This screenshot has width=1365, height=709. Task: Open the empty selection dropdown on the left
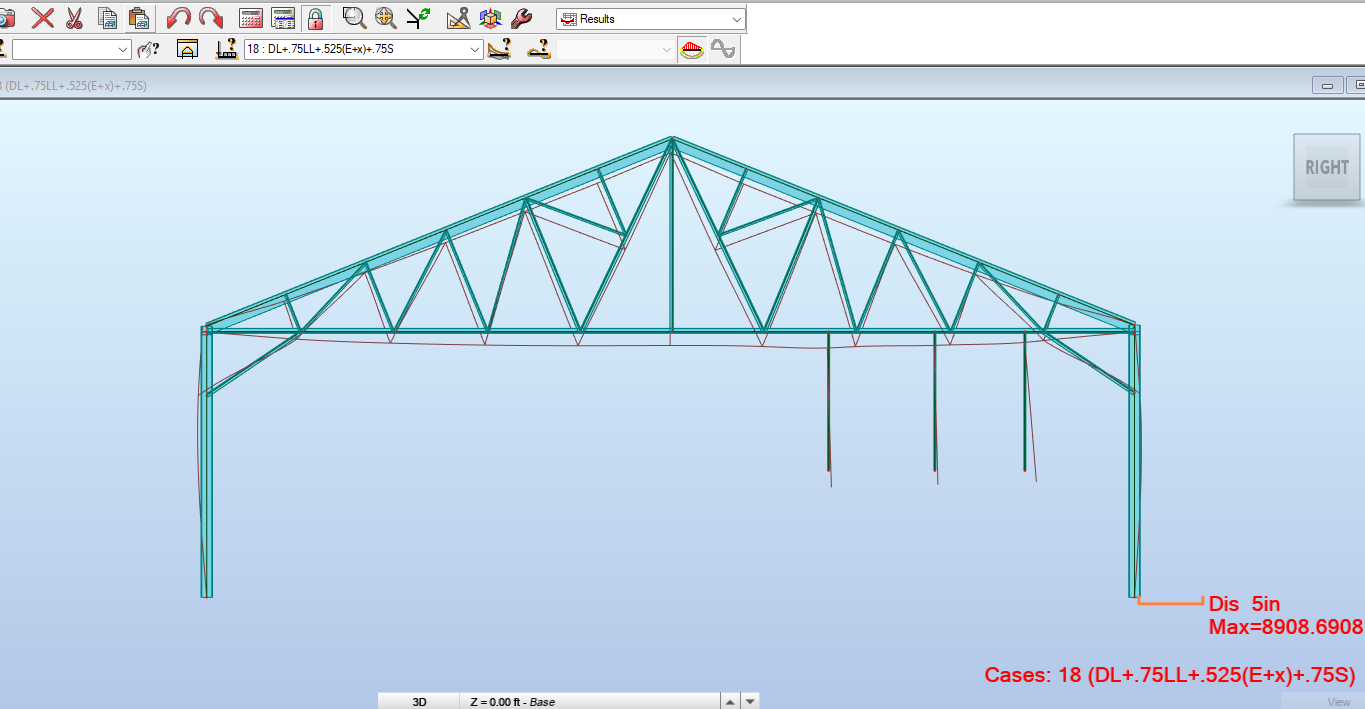point(71,49)
